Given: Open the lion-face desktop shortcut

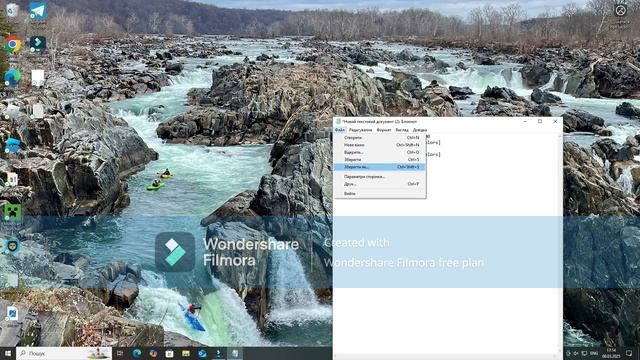Looking at the screenshot, I should (12, 246).
